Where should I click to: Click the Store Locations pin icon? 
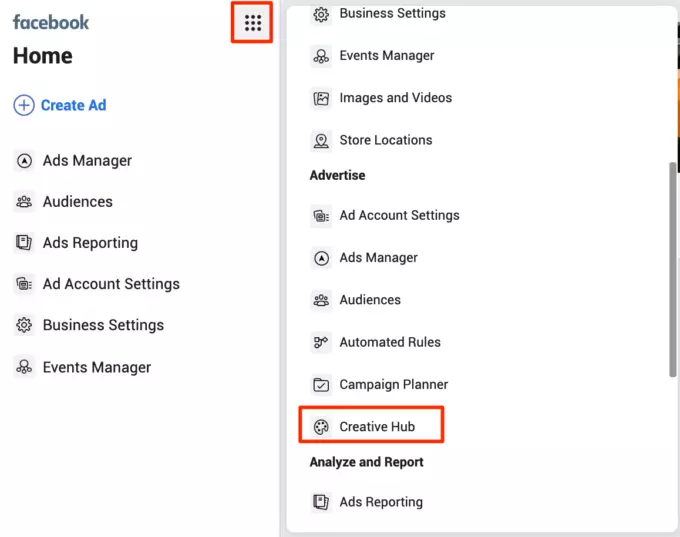321,141
